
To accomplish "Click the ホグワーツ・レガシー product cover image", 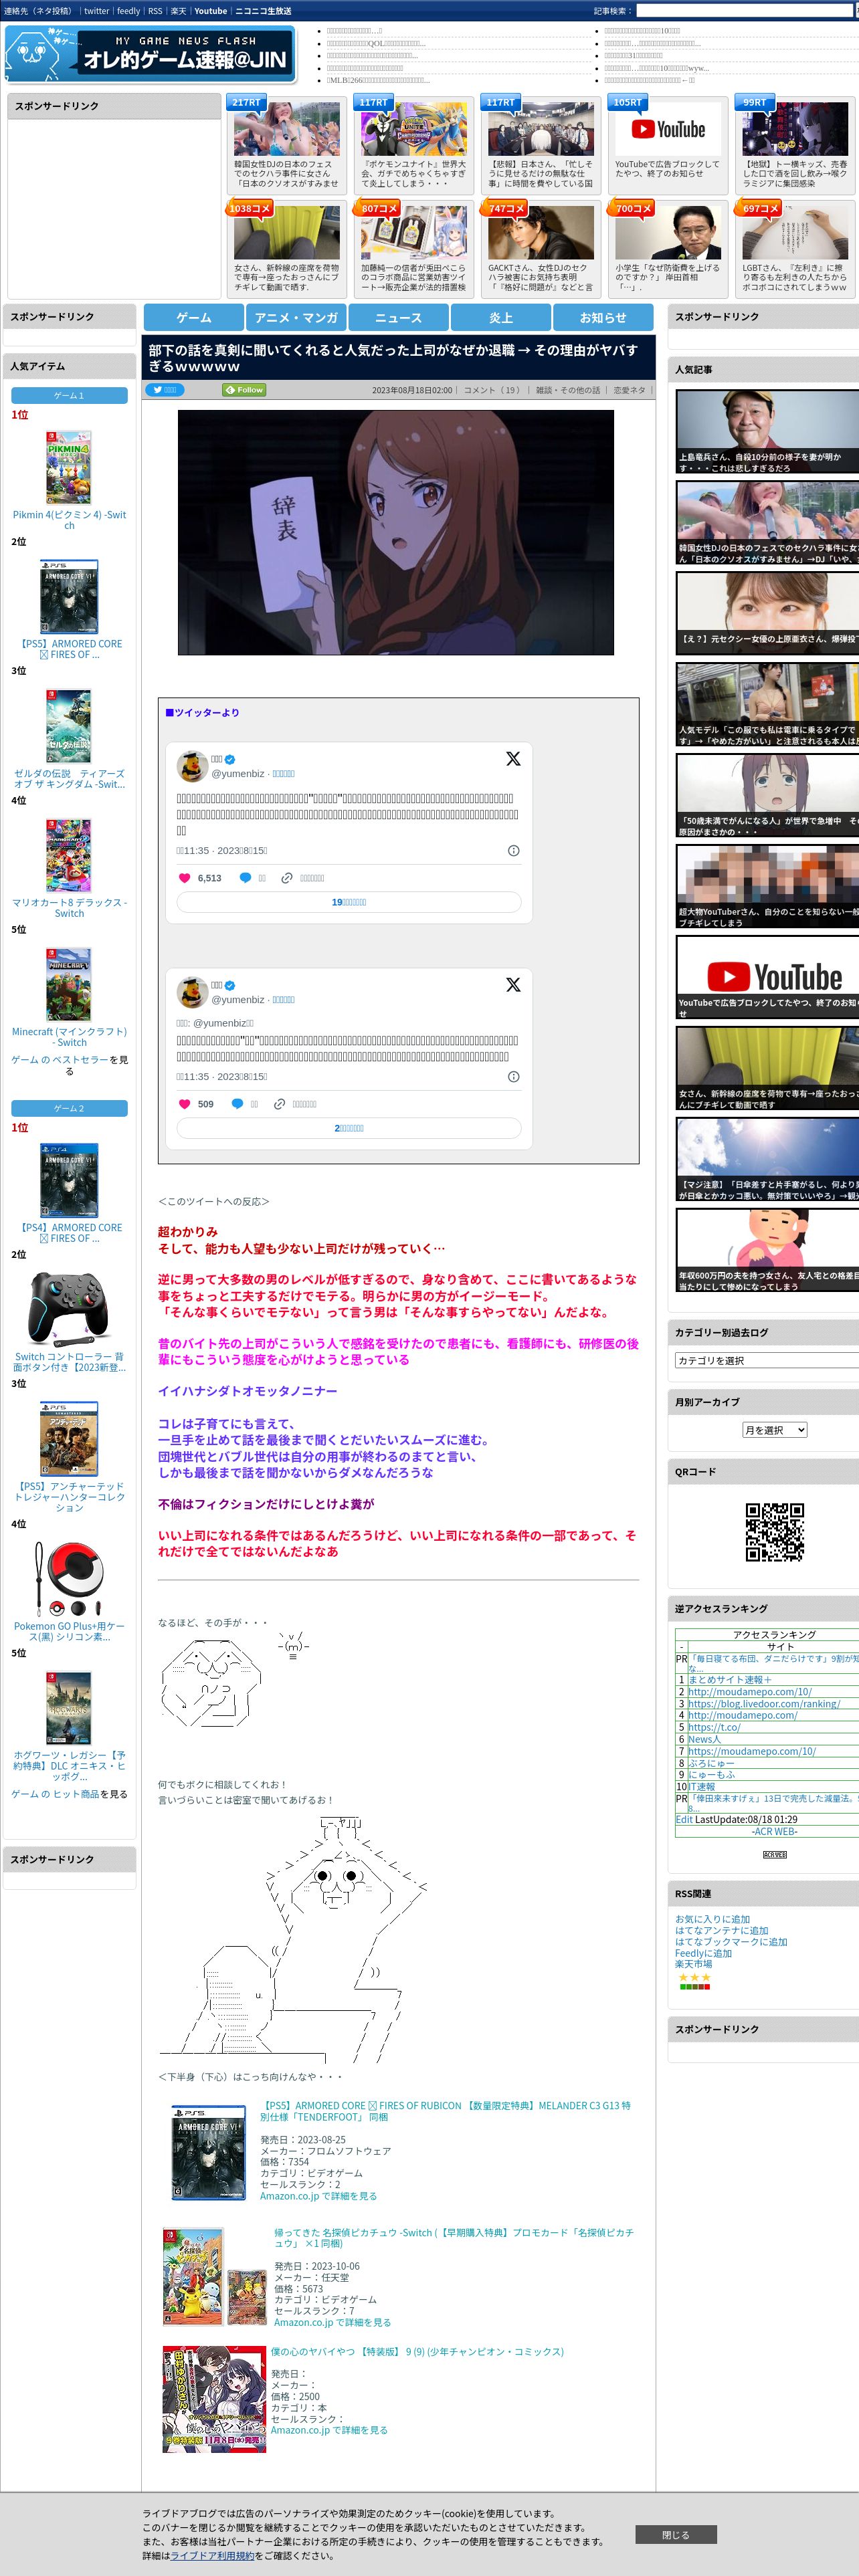I will (69, 1708).
